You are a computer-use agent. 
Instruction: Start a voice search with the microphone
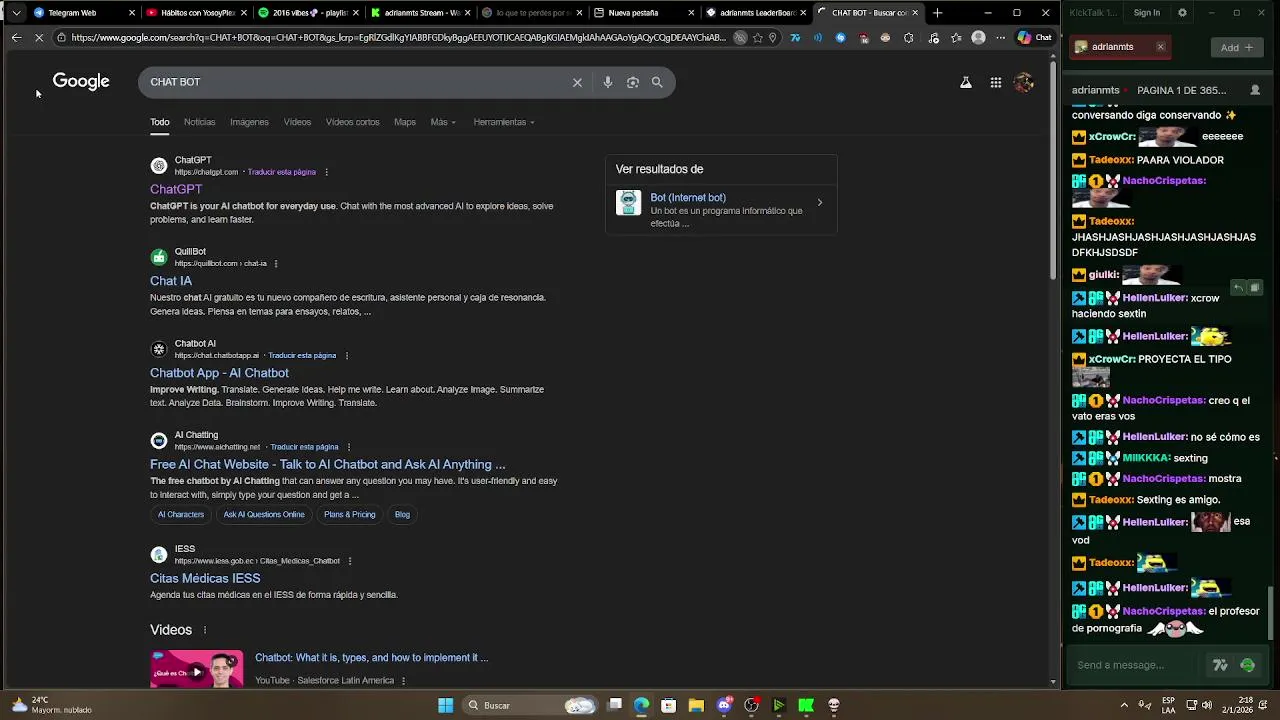tap(607, 82)
